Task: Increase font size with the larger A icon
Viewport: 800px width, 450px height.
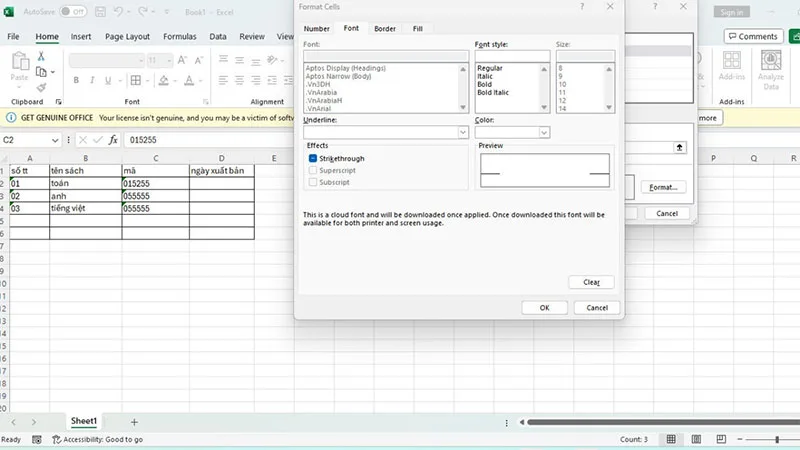Action: pyautogui.click(x=182, y=60)
